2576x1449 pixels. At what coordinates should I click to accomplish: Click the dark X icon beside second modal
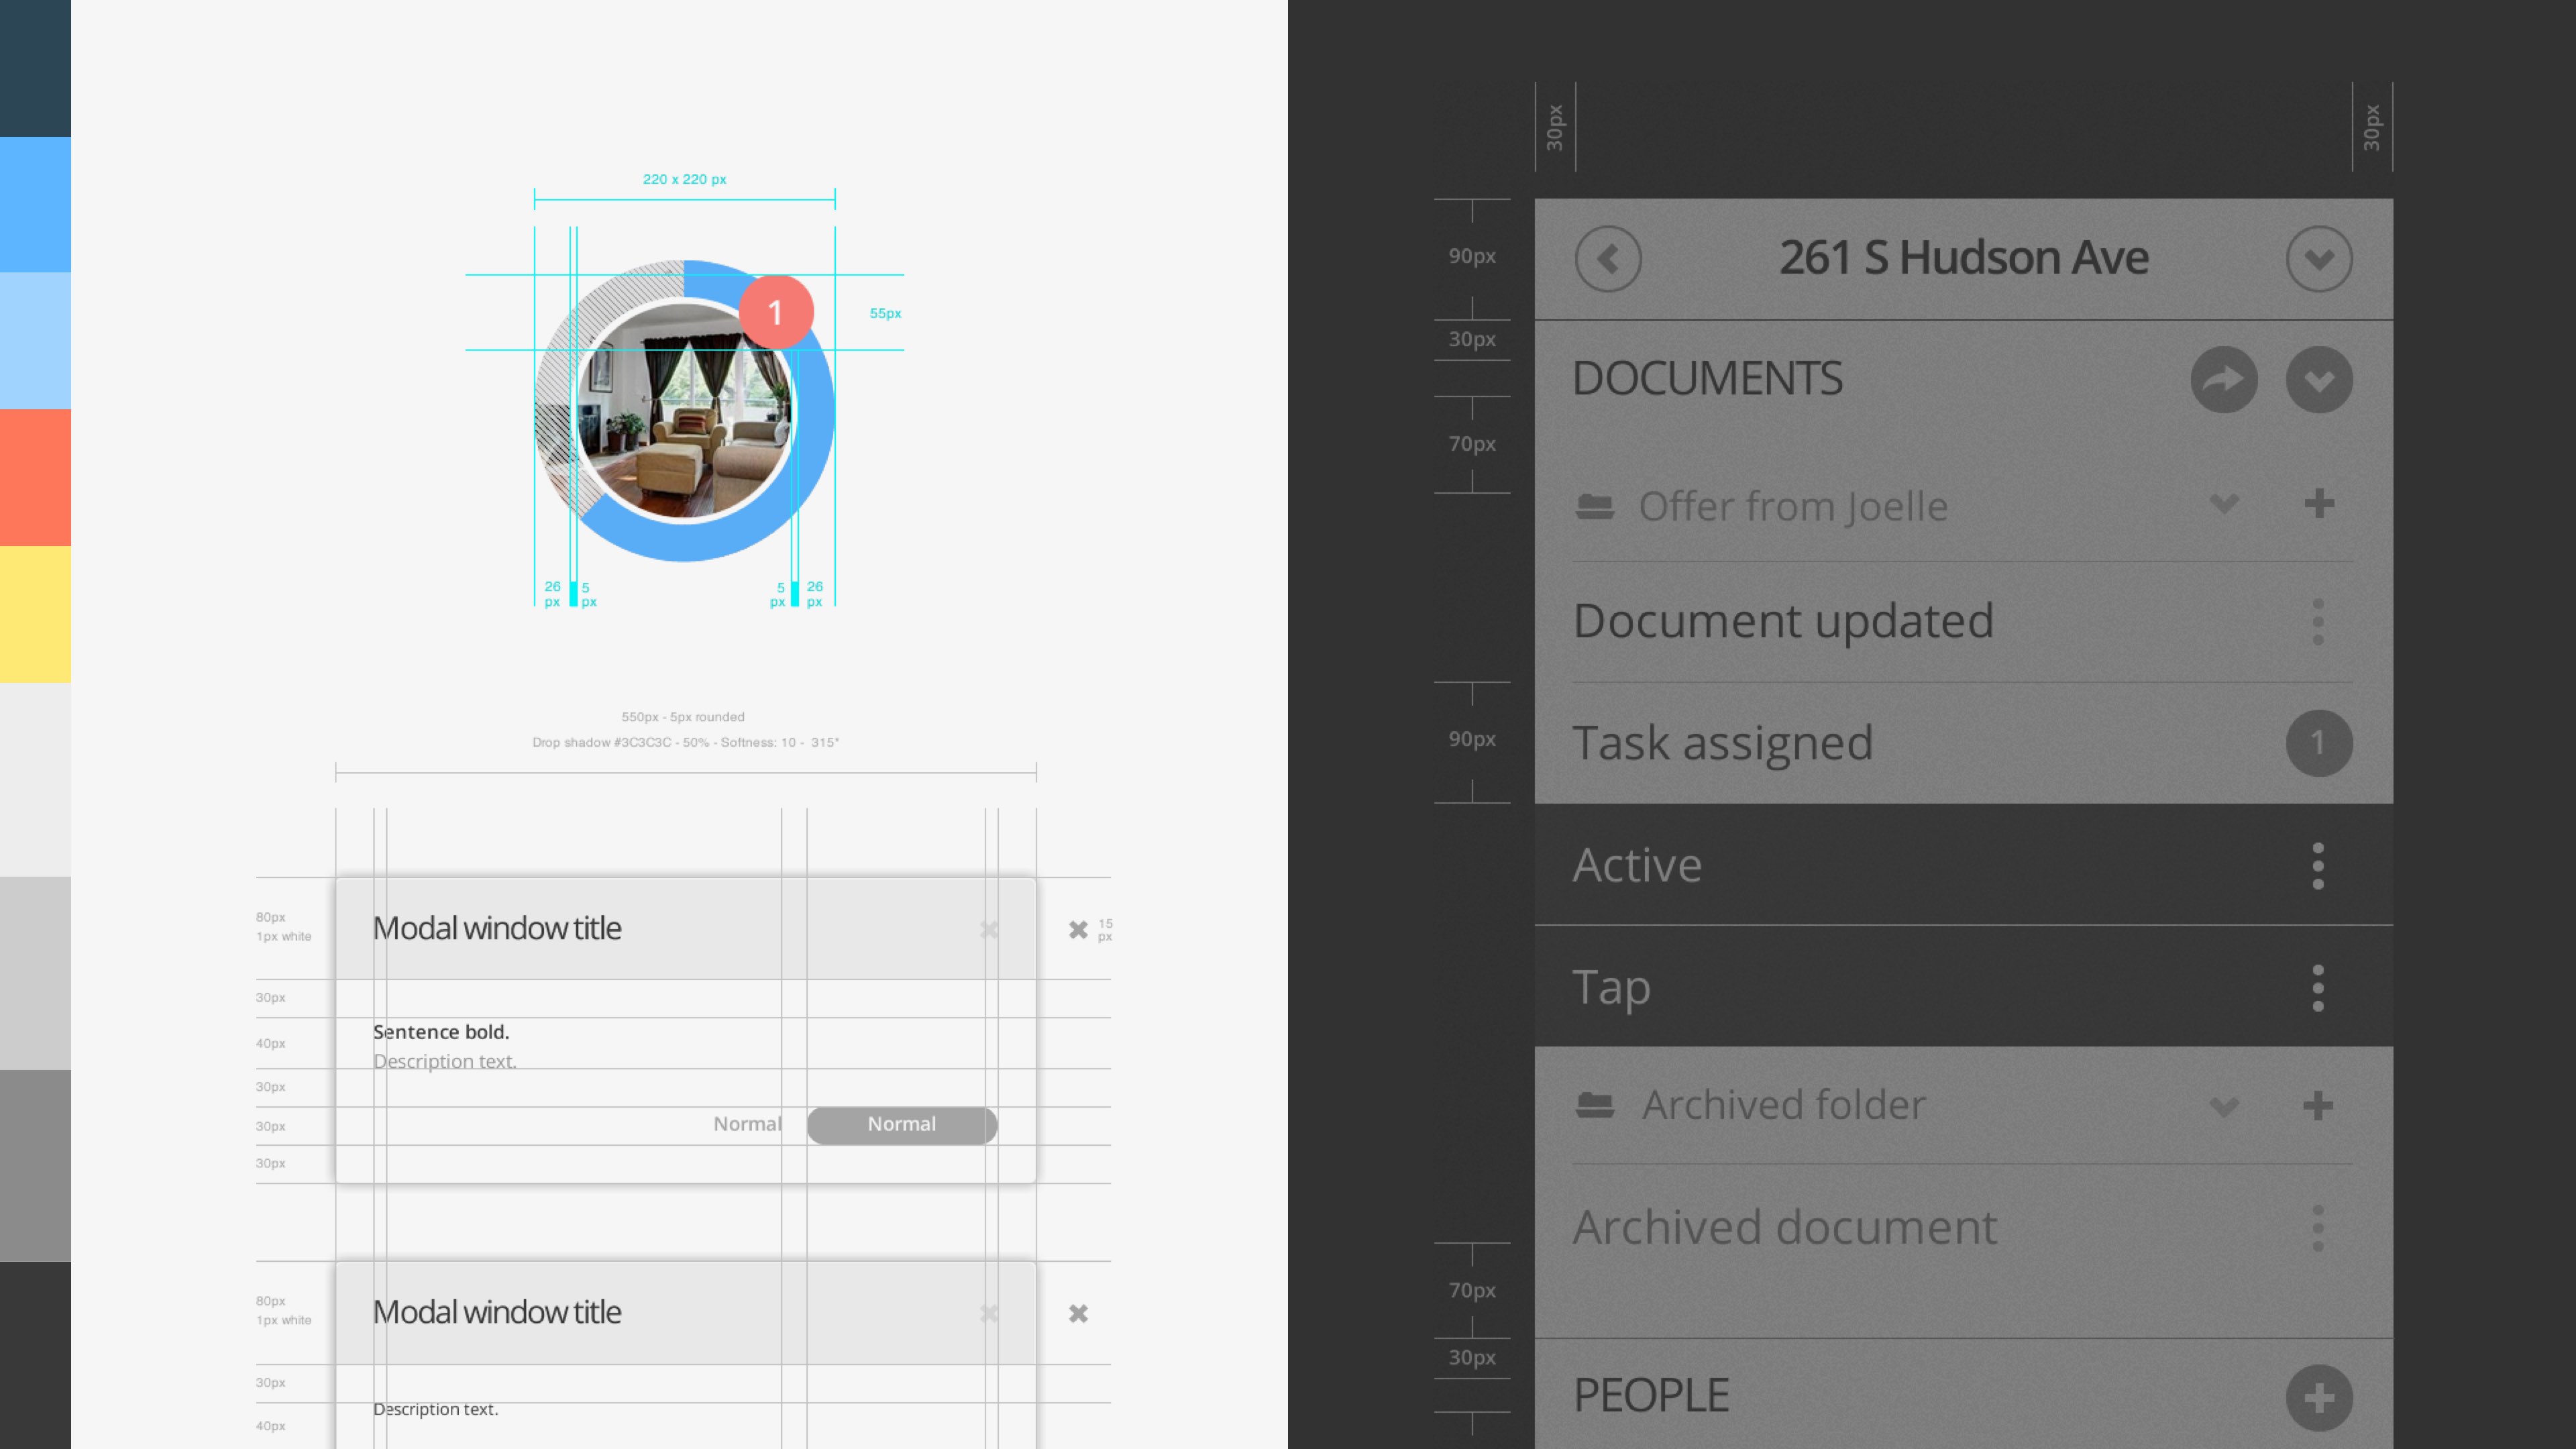(1078, 1314)
